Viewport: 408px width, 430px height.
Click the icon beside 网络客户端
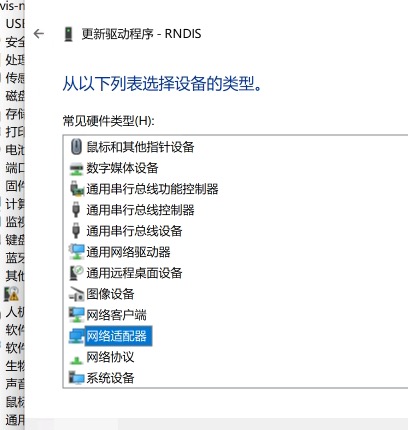pyautogui.click(x=77, y=315)
